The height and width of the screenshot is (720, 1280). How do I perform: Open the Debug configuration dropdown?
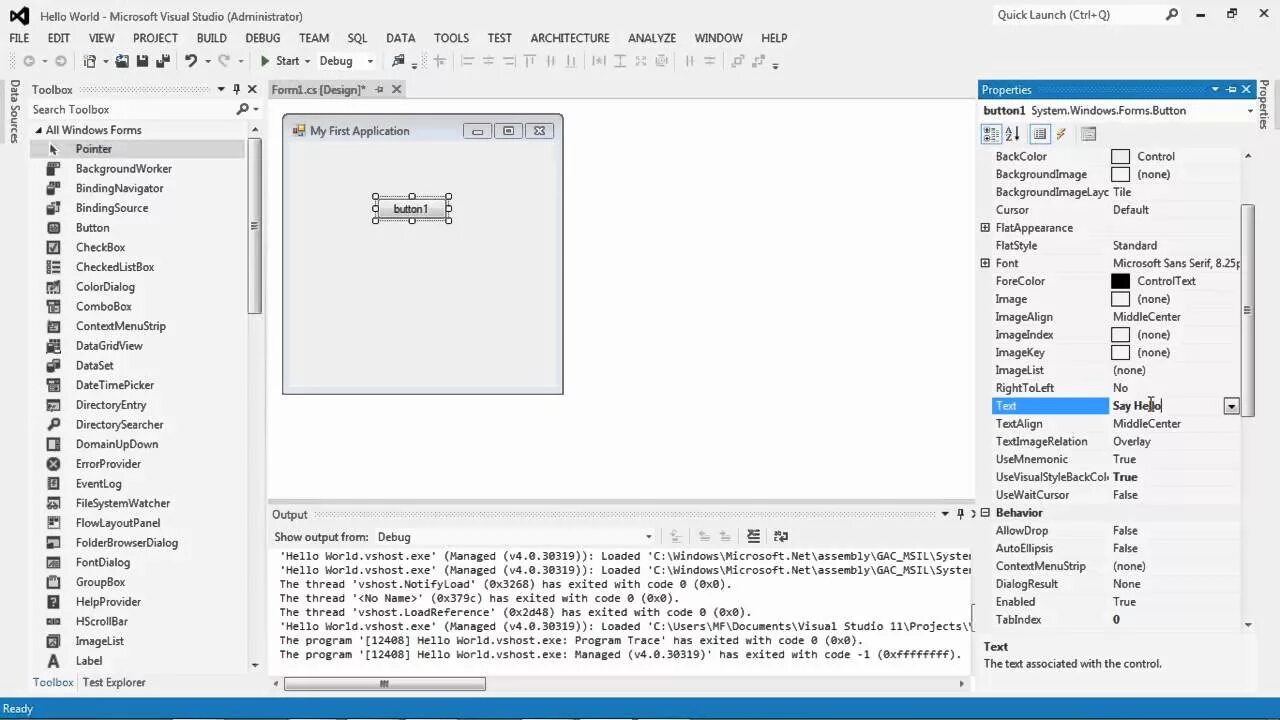(369, 61)
